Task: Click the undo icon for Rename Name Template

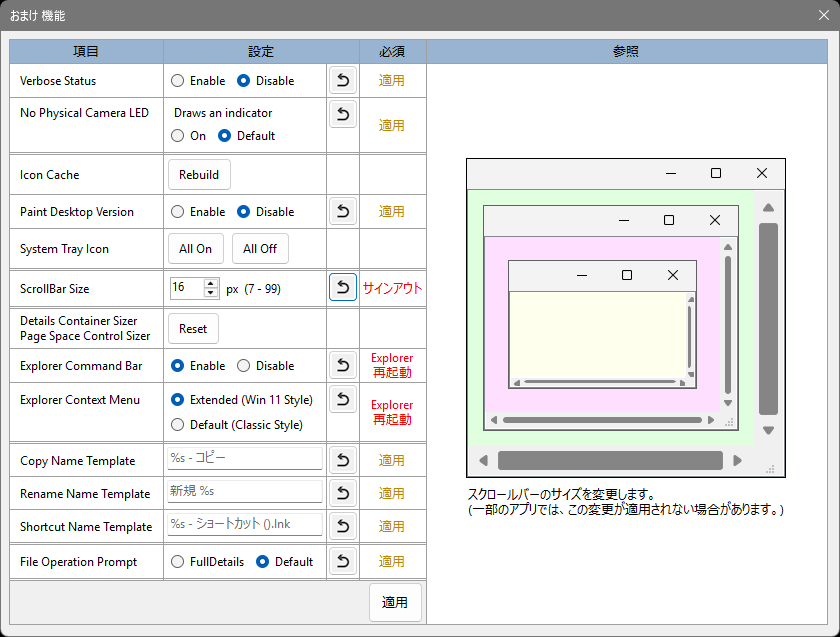Action: pos(343,493)
